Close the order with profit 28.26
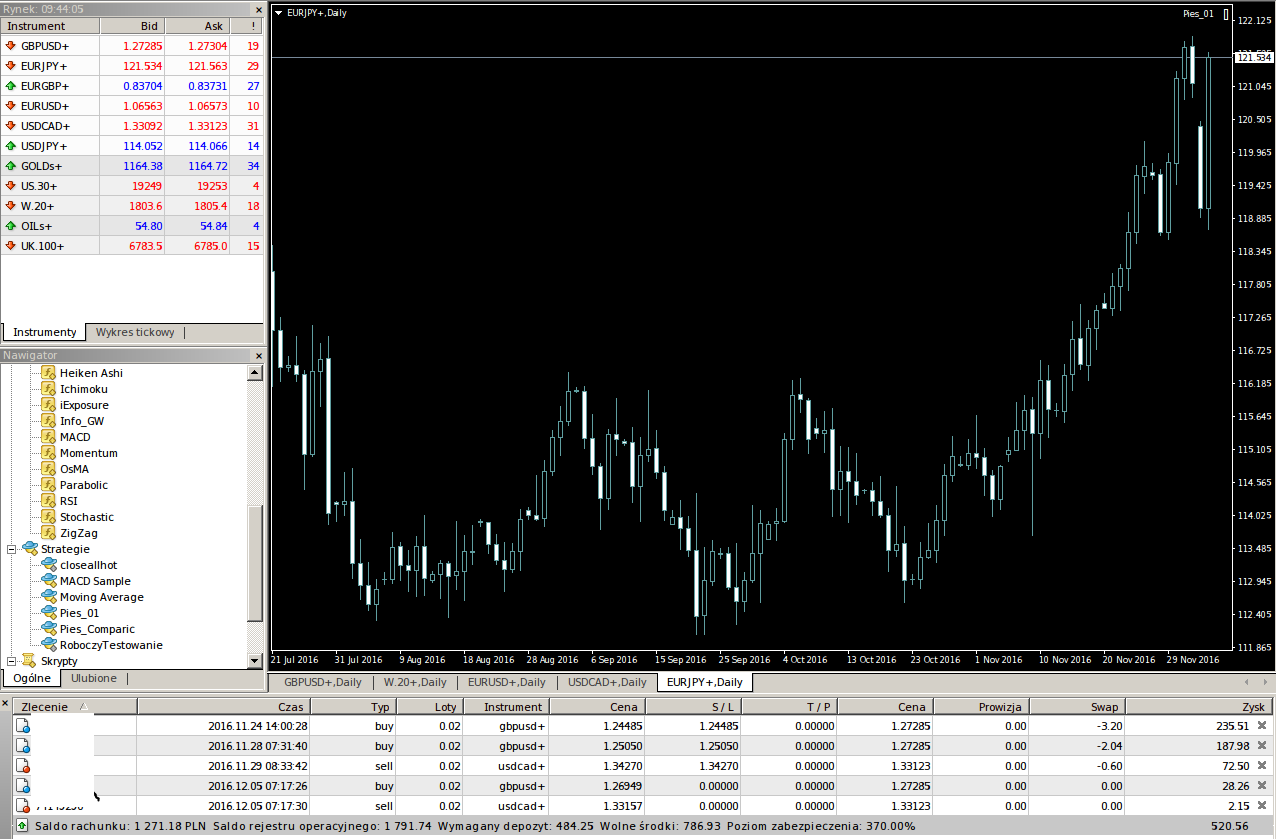Screen dimensions: 1276x839 tap(1262, 786)
